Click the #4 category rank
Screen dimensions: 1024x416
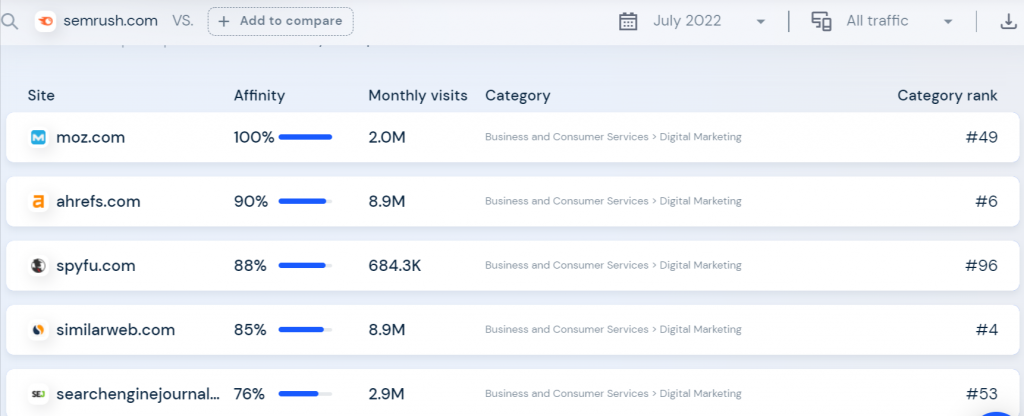[987, 330]
